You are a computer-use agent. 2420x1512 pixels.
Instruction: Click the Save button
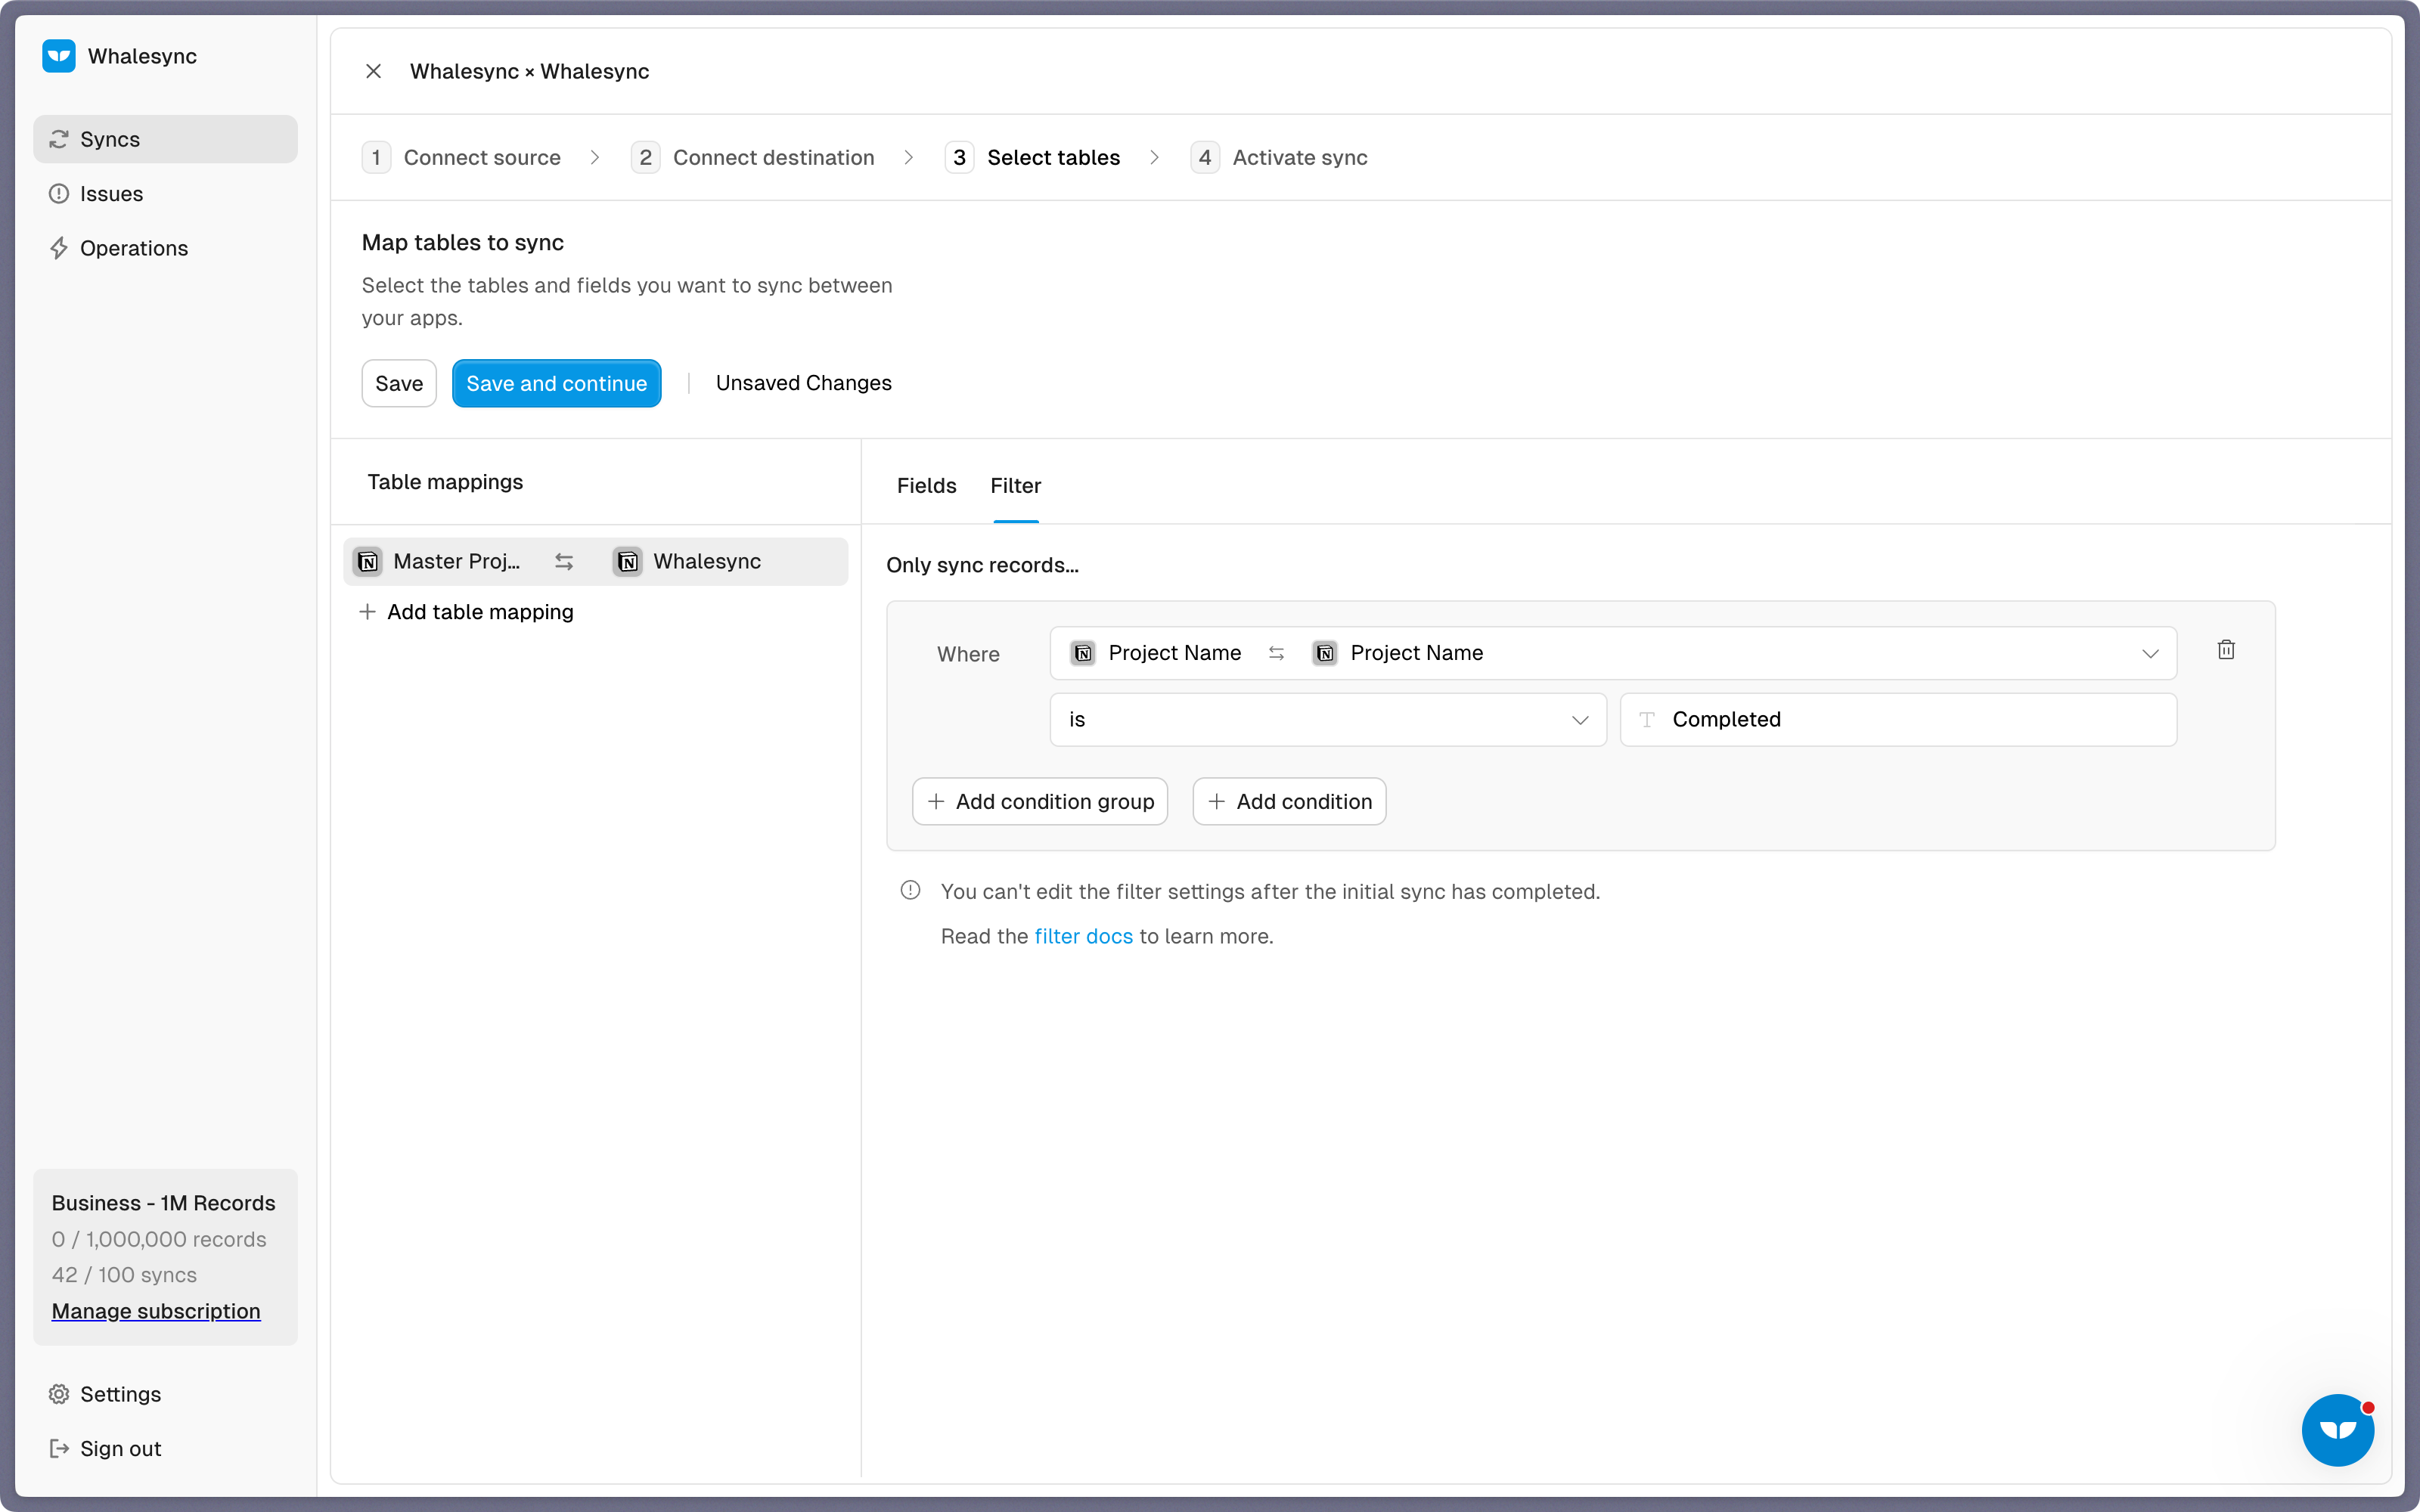[399, 383]
